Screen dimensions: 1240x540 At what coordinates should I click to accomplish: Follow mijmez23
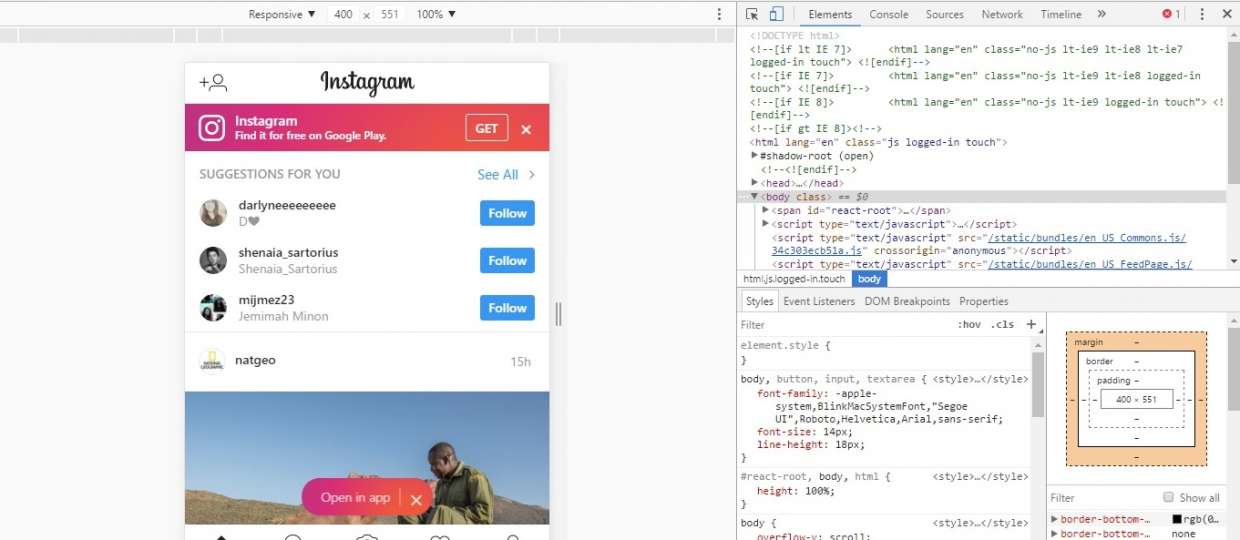pos(507,308)
